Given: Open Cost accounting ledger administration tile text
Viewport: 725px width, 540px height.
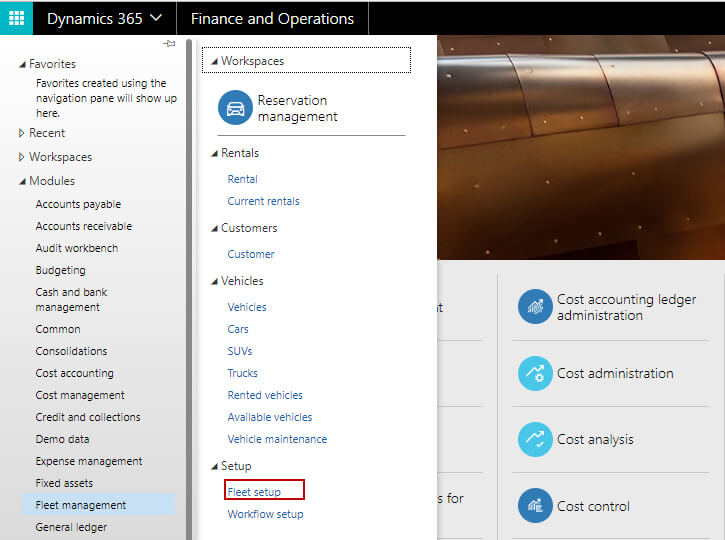Looking at the screenshot, I should tap(626, 307).
